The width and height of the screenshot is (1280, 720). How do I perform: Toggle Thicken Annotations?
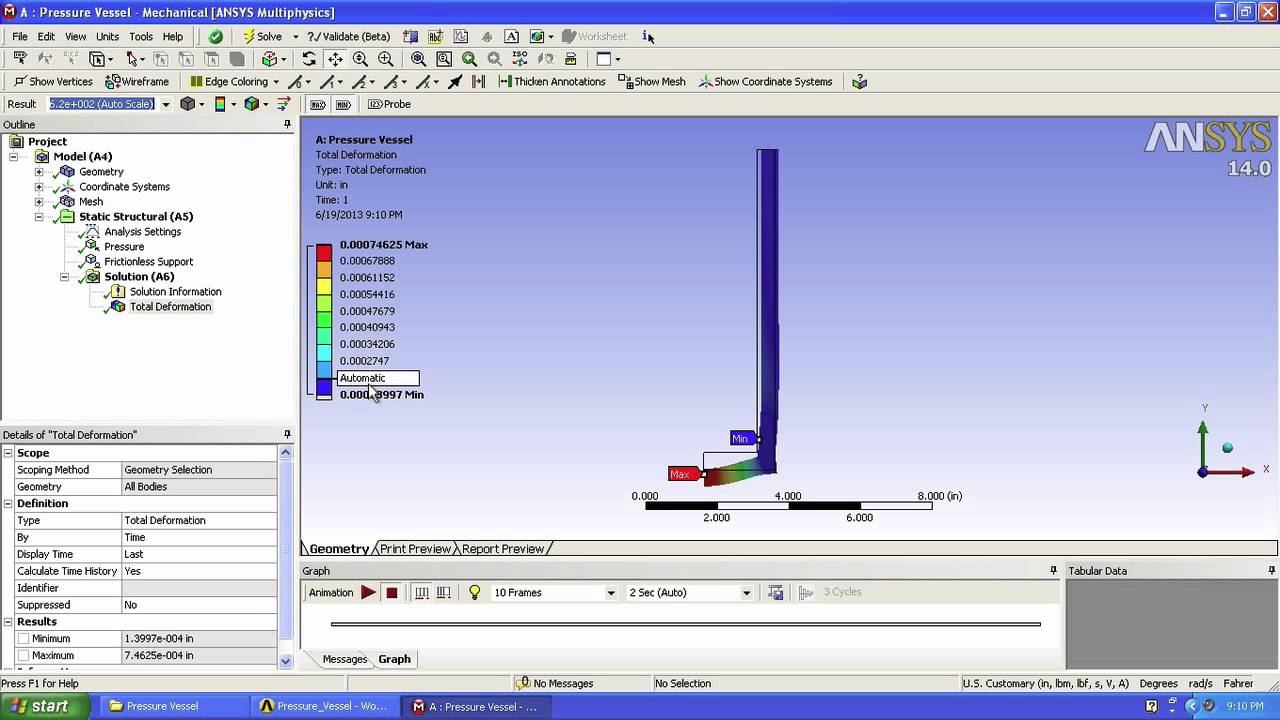[x=551, y=82]
